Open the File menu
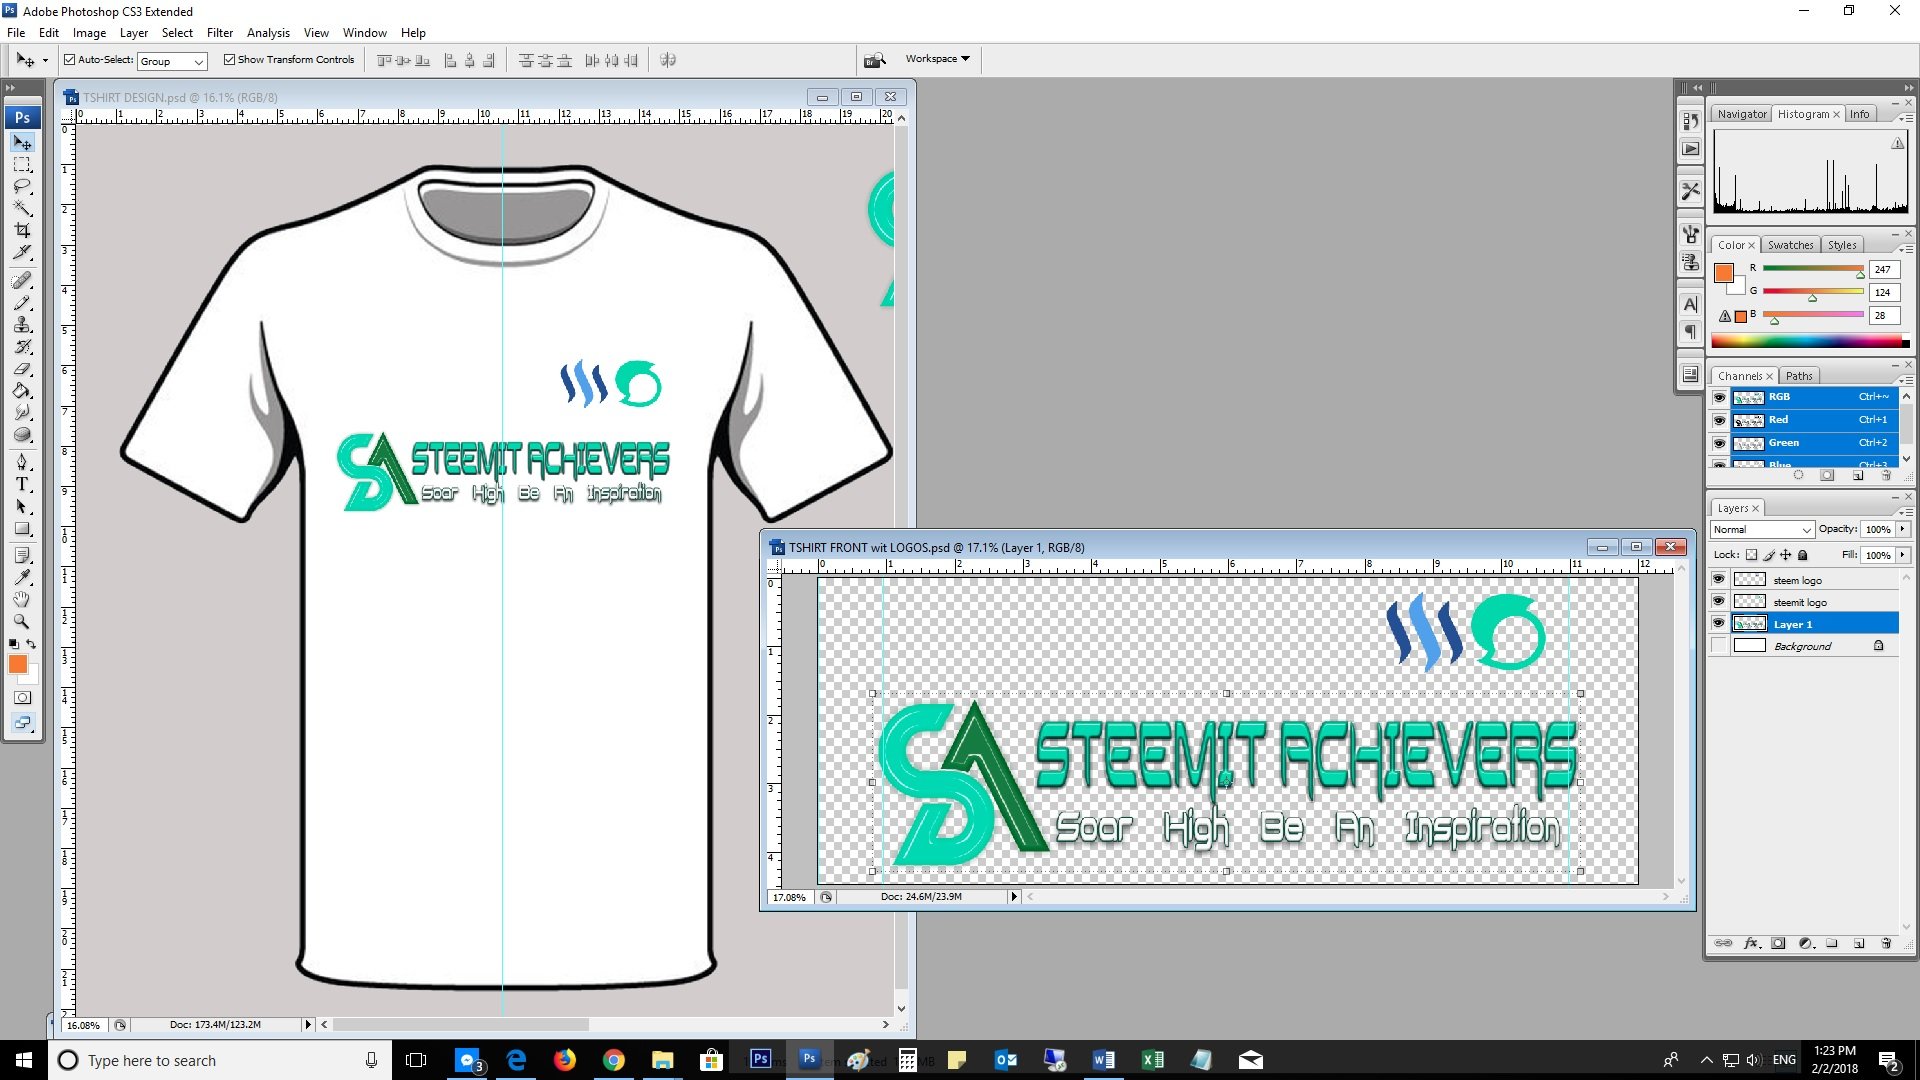The height and width of the screenshot is (1080, 1920). (x=16, y=33)
